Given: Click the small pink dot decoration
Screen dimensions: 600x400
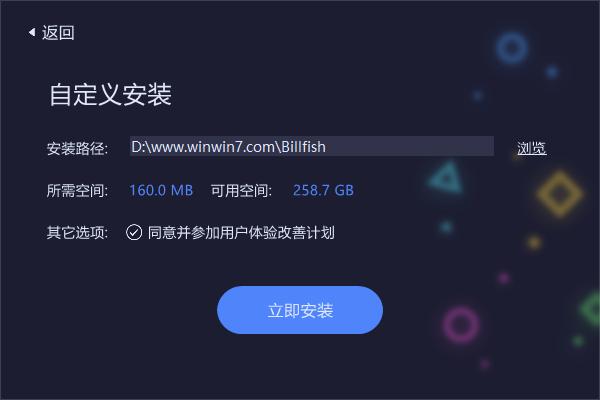Looking at the screenshot, I should coord(504,278).
